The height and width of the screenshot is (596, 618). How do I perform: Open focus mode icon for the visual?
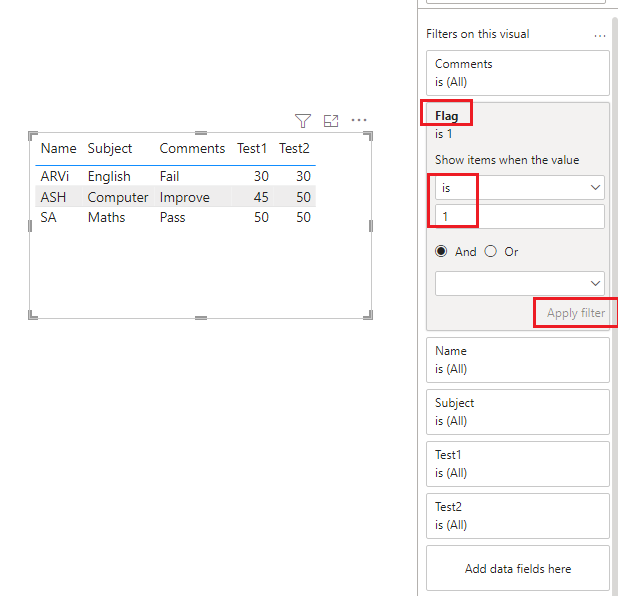(331, 121)
